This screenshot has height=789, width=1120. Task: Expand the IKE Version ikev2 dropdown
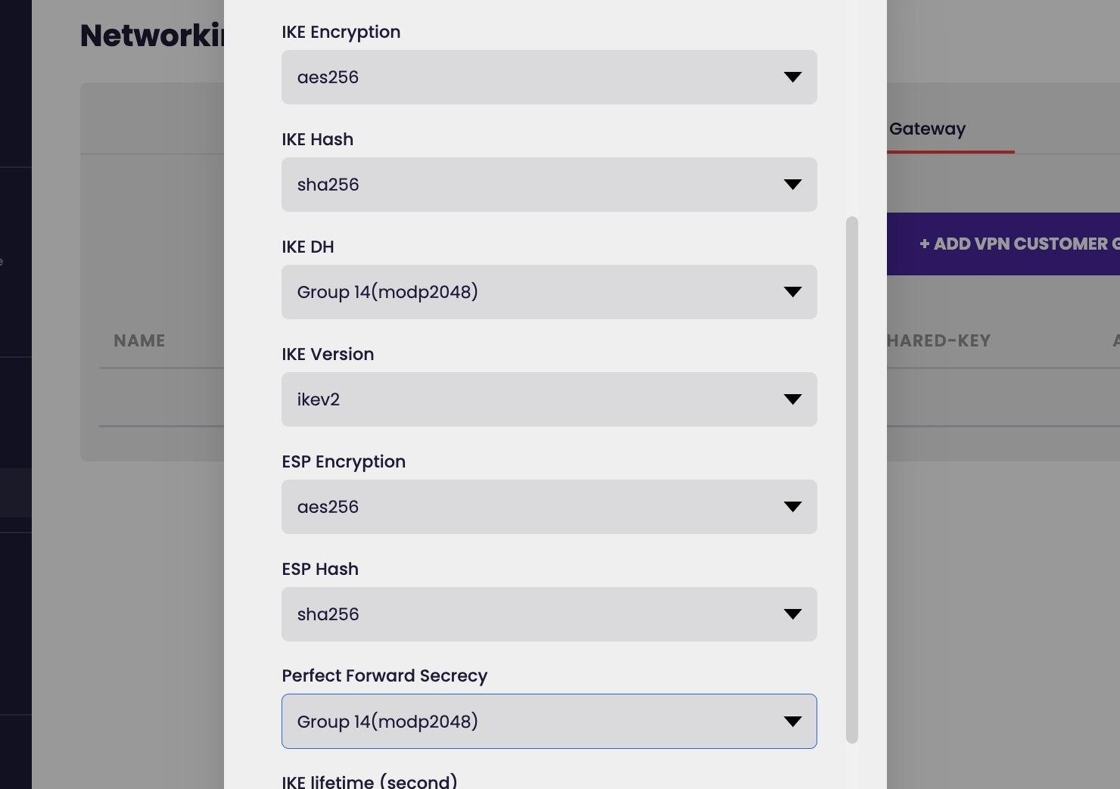click(x=548, y=399)
